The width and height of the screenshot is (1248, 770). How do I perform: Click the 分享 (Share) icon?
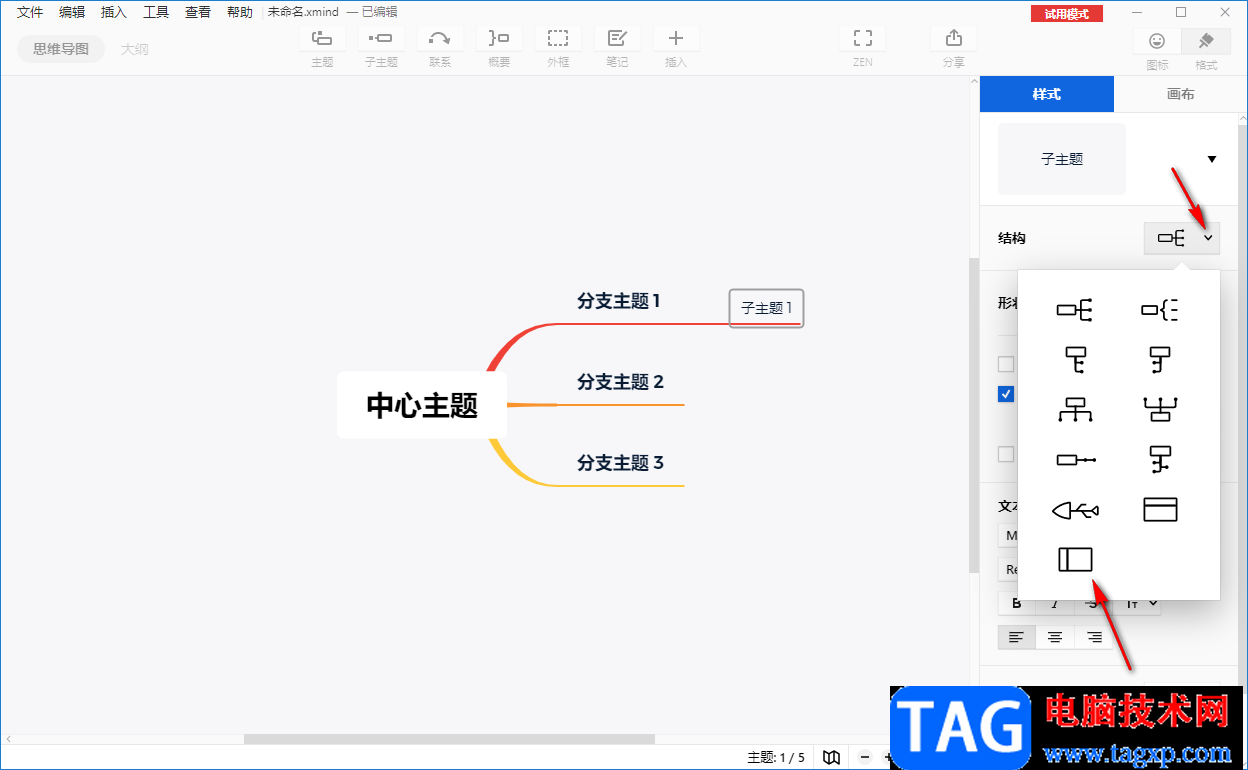pos(953,39)
